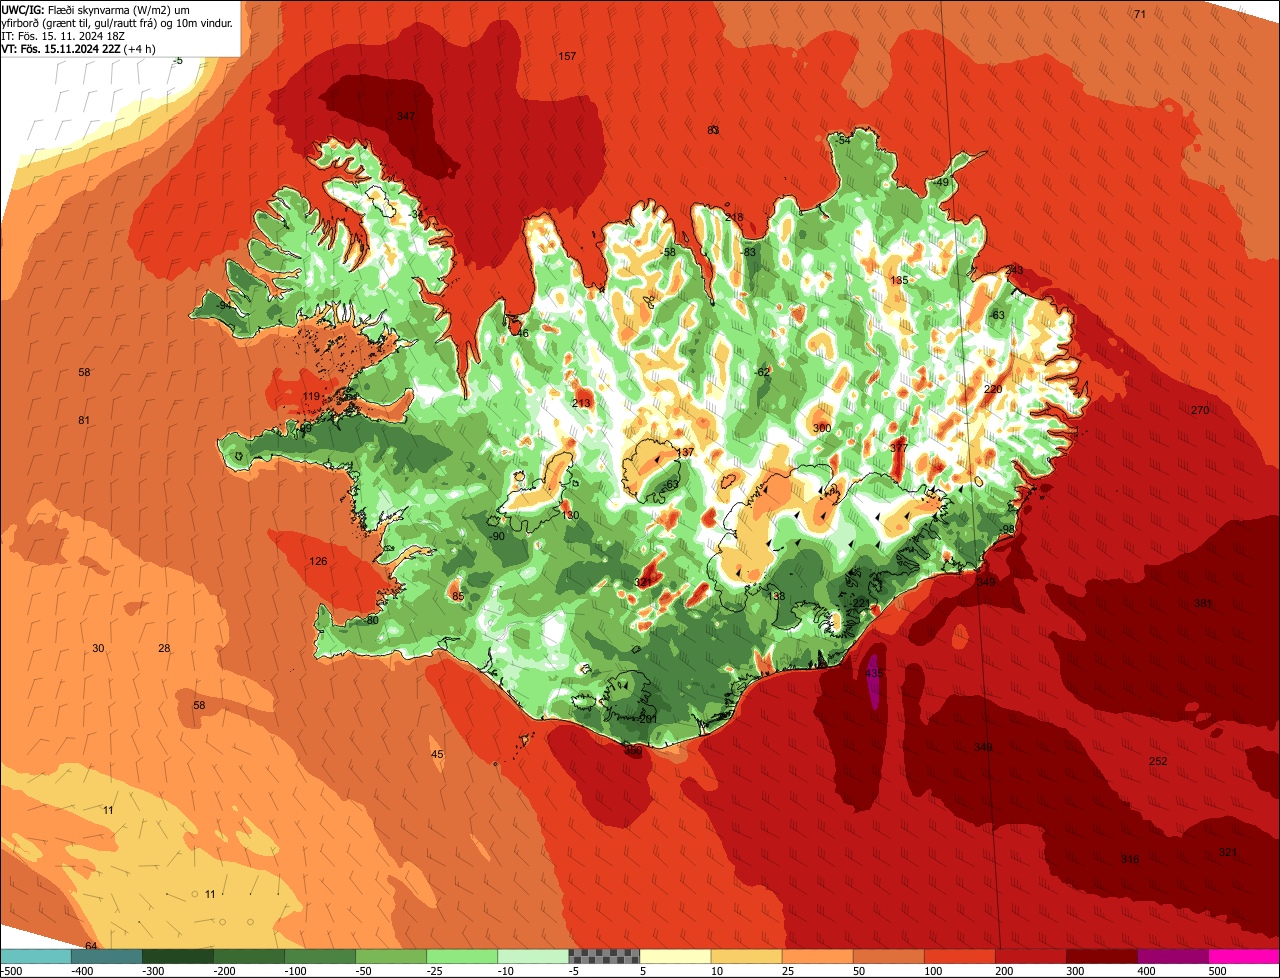Click the legend swatch above the 50 label

click(890, 956)
